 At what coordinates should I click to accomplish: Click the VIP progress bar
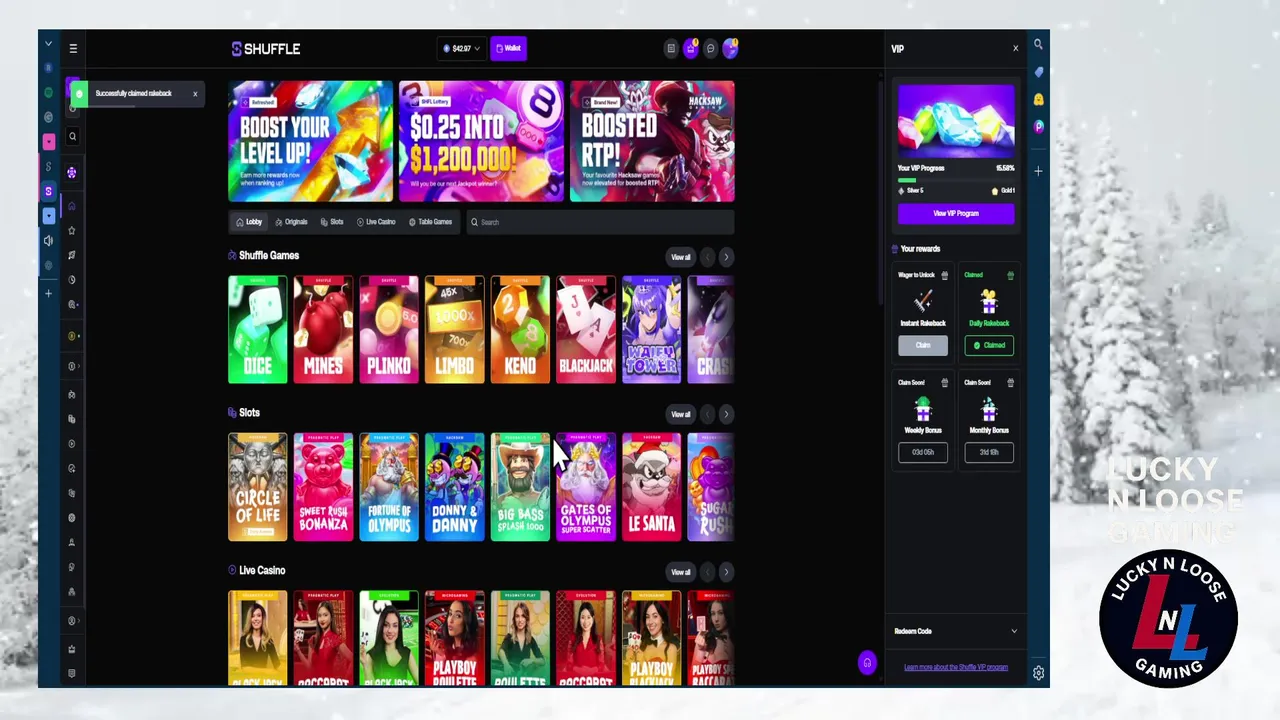956,180
